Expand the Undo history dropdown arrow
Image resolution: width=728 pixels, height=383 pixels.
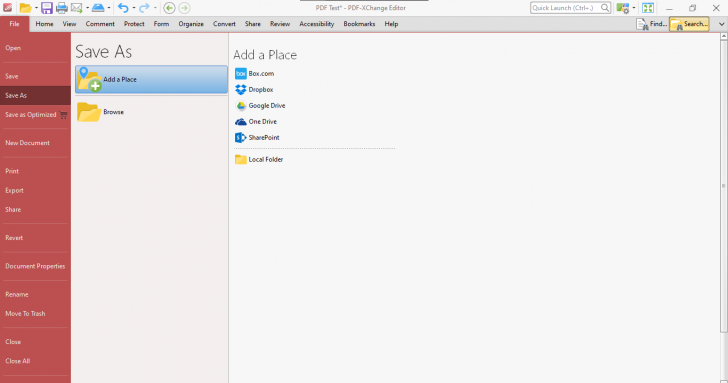tap(134, 8)
